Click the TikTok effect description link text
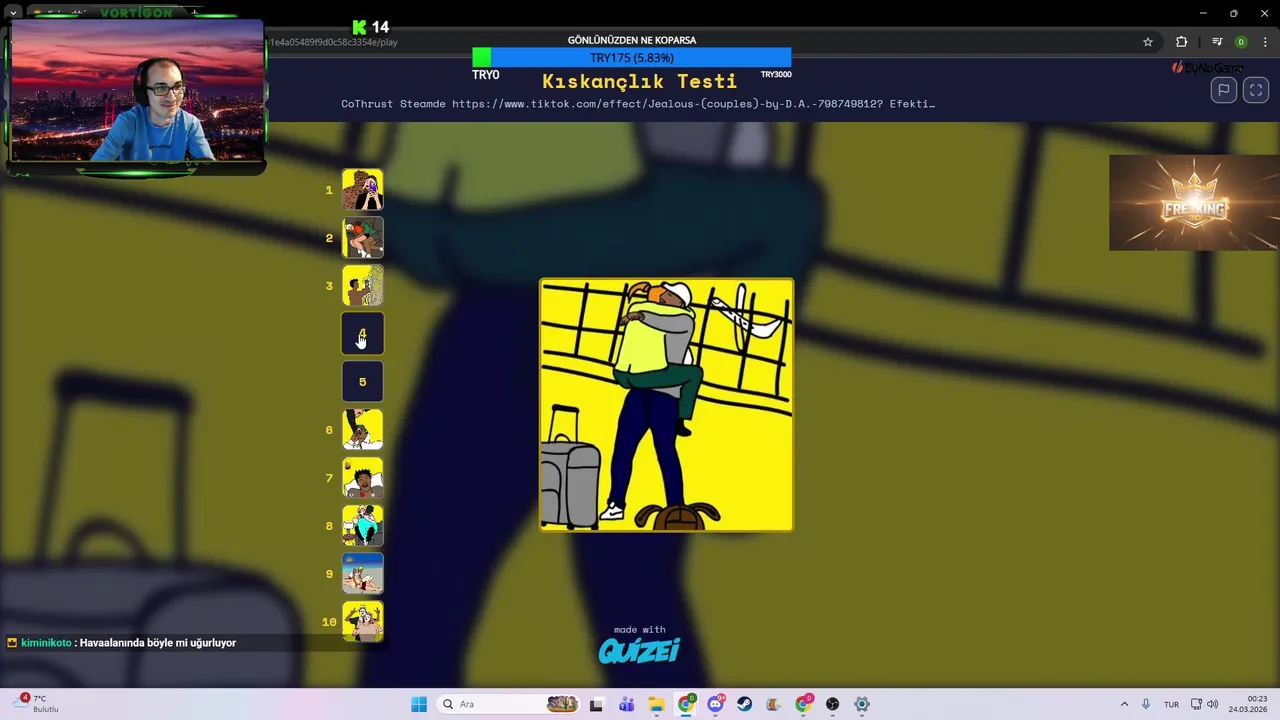The width and height of the screenshot is (1280, 720). pyautogui.click(x=638, y=104)
